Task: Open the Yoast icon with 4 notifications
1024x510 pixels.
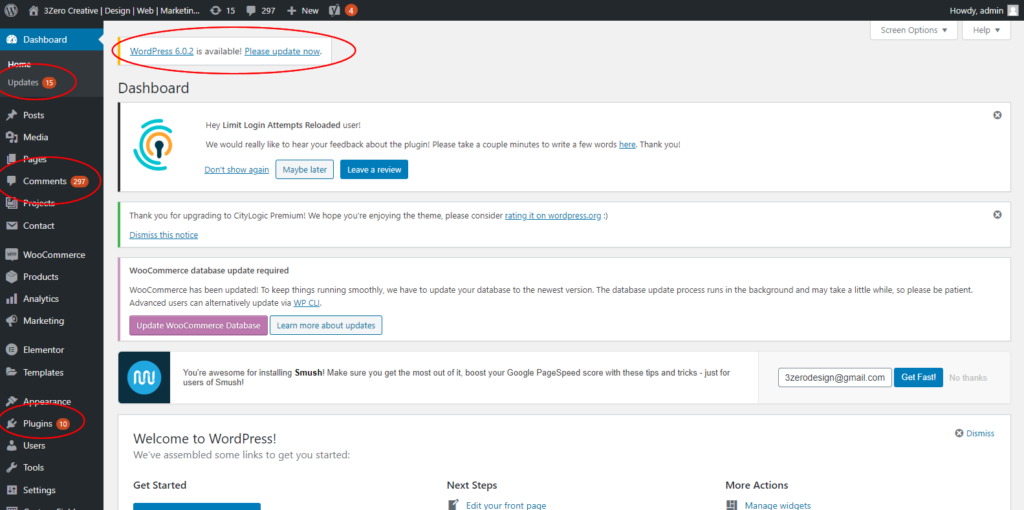Action: (x=343, y=10)
